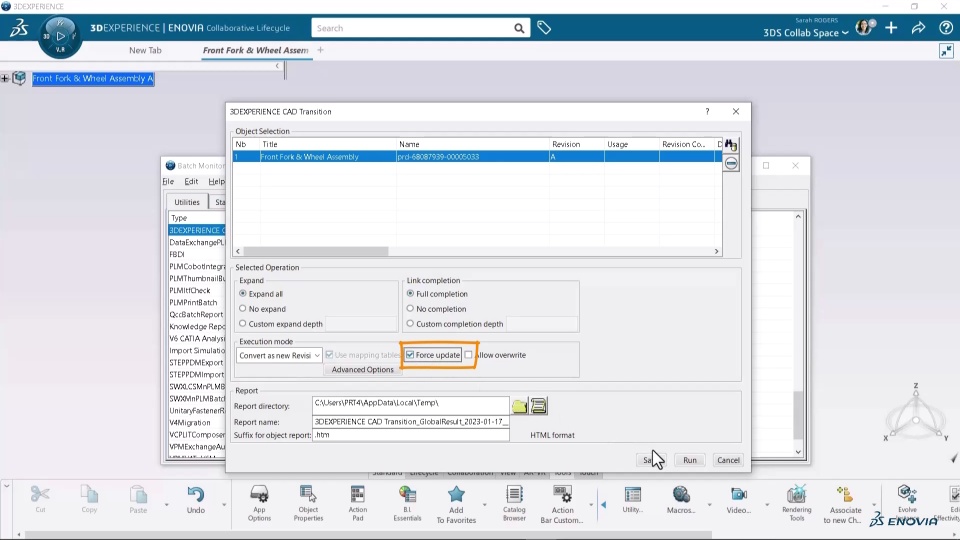Open dropdown arrow next to Video
The height and width of the screenshot is (540, 960).
[x=767, y=504]
